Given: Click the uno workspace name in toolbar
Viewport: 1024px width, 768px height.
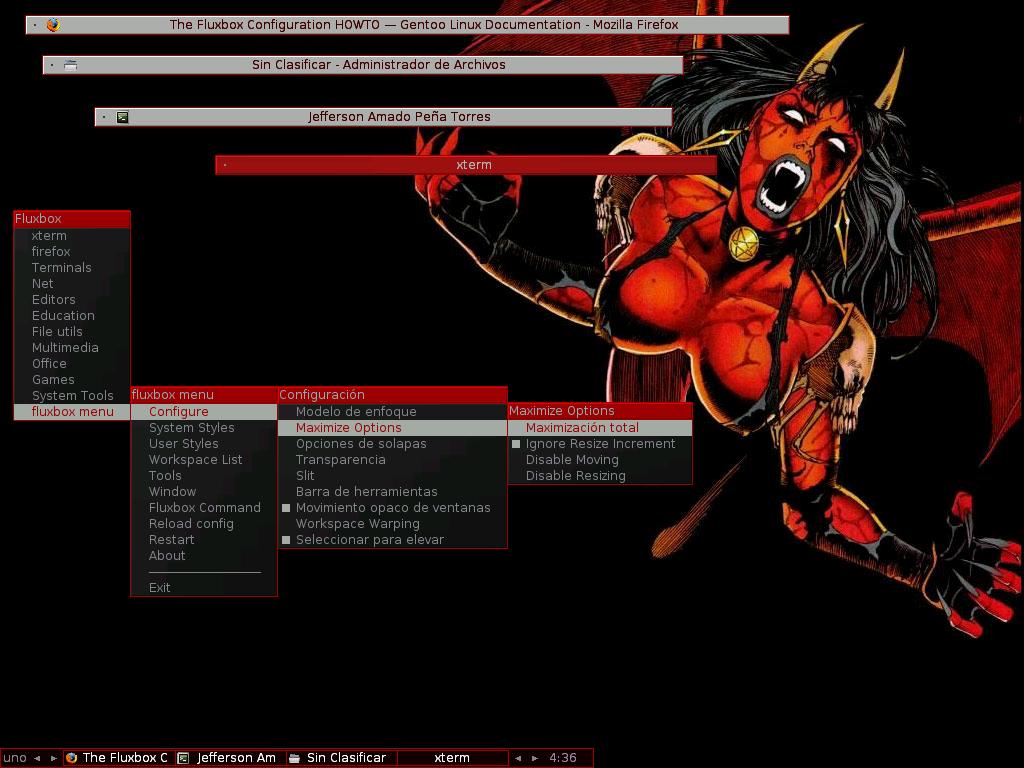Looking at the screenshot, I should (x=15, y=758).
